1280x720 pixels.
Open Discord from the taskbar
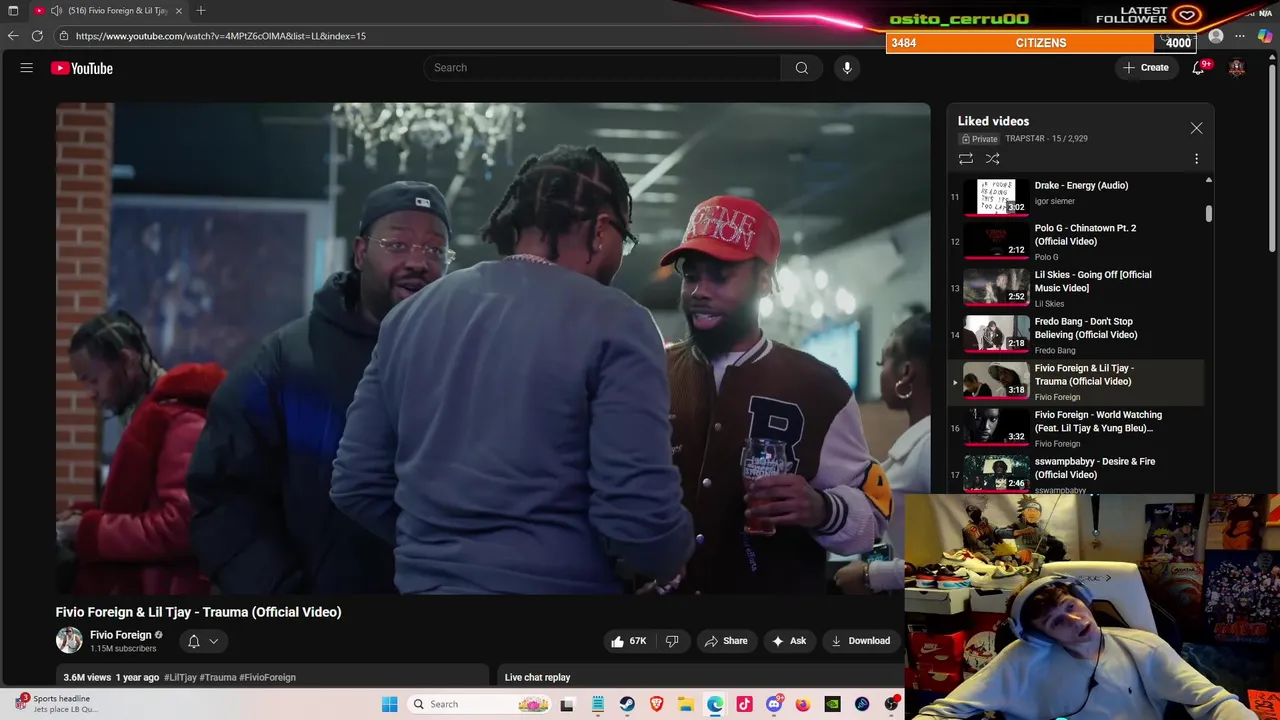(x=774, y=704)
